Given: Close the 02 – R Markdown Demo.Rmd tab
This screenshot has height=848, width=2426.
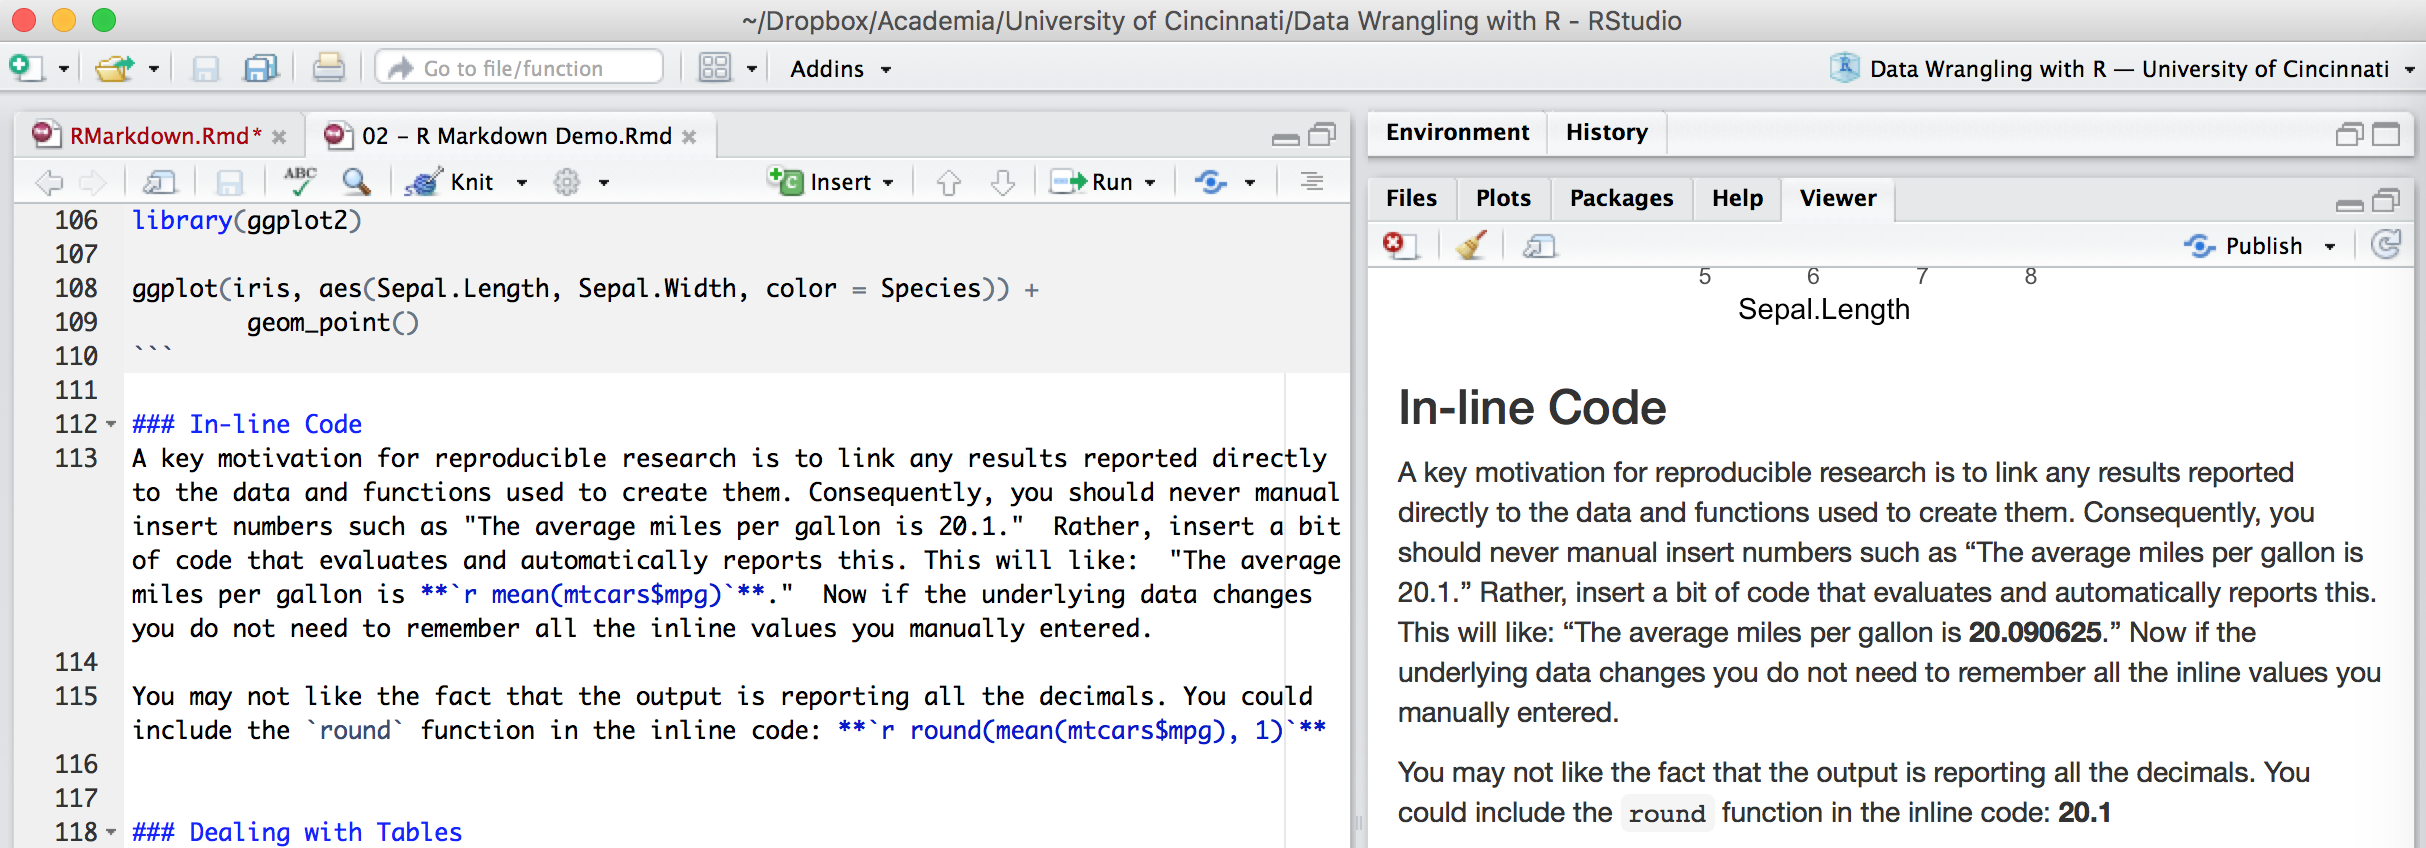Looking at the screenshot, I should 689,137.
